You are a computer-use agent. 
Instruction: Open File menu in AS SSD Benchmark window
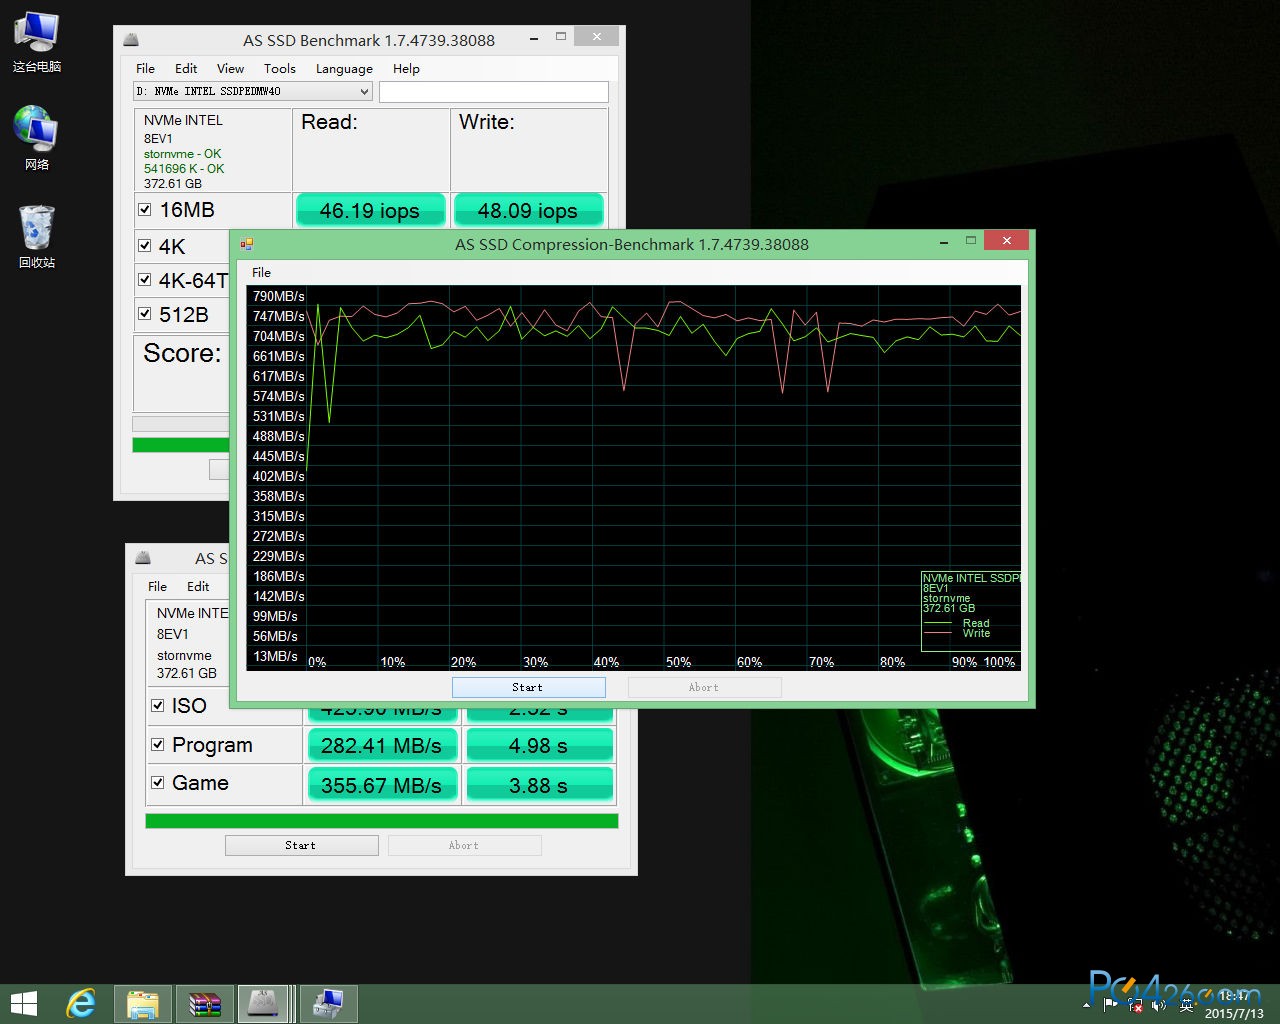(145, 68)
